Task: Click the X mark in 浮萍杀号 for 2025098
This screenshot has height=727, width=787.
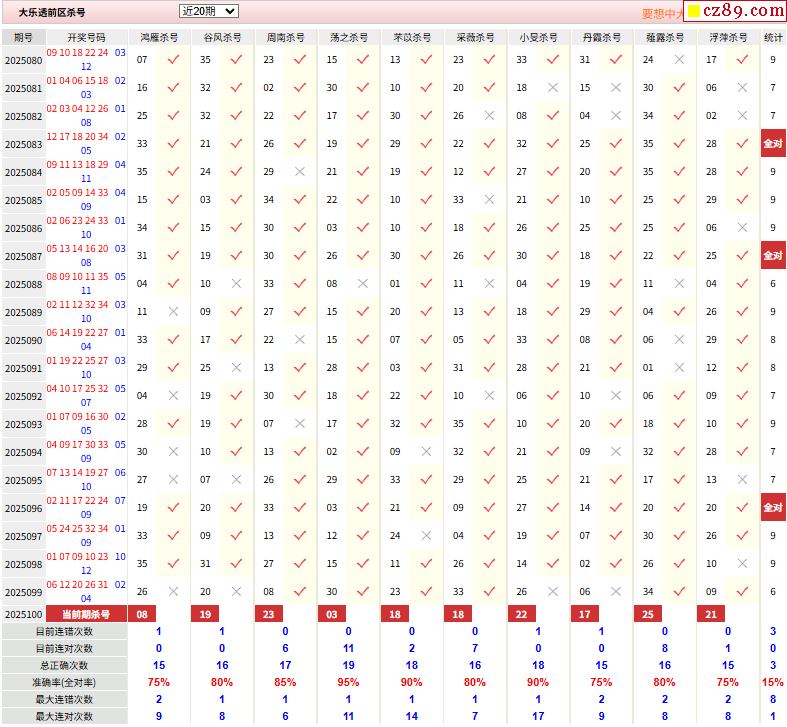Action: [x=742, y=564]
